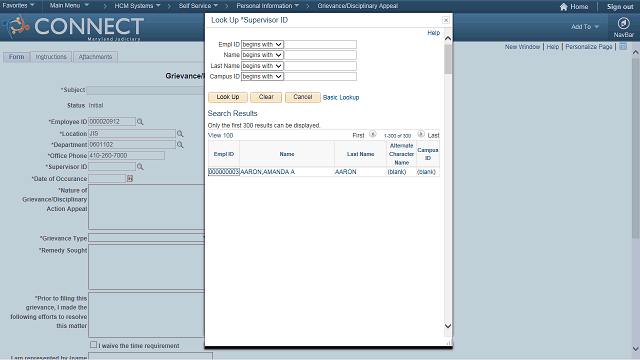This screenshot has height=360, width=640.
Task: Click the Supervisor ID input field
Action: coord(112,167)
